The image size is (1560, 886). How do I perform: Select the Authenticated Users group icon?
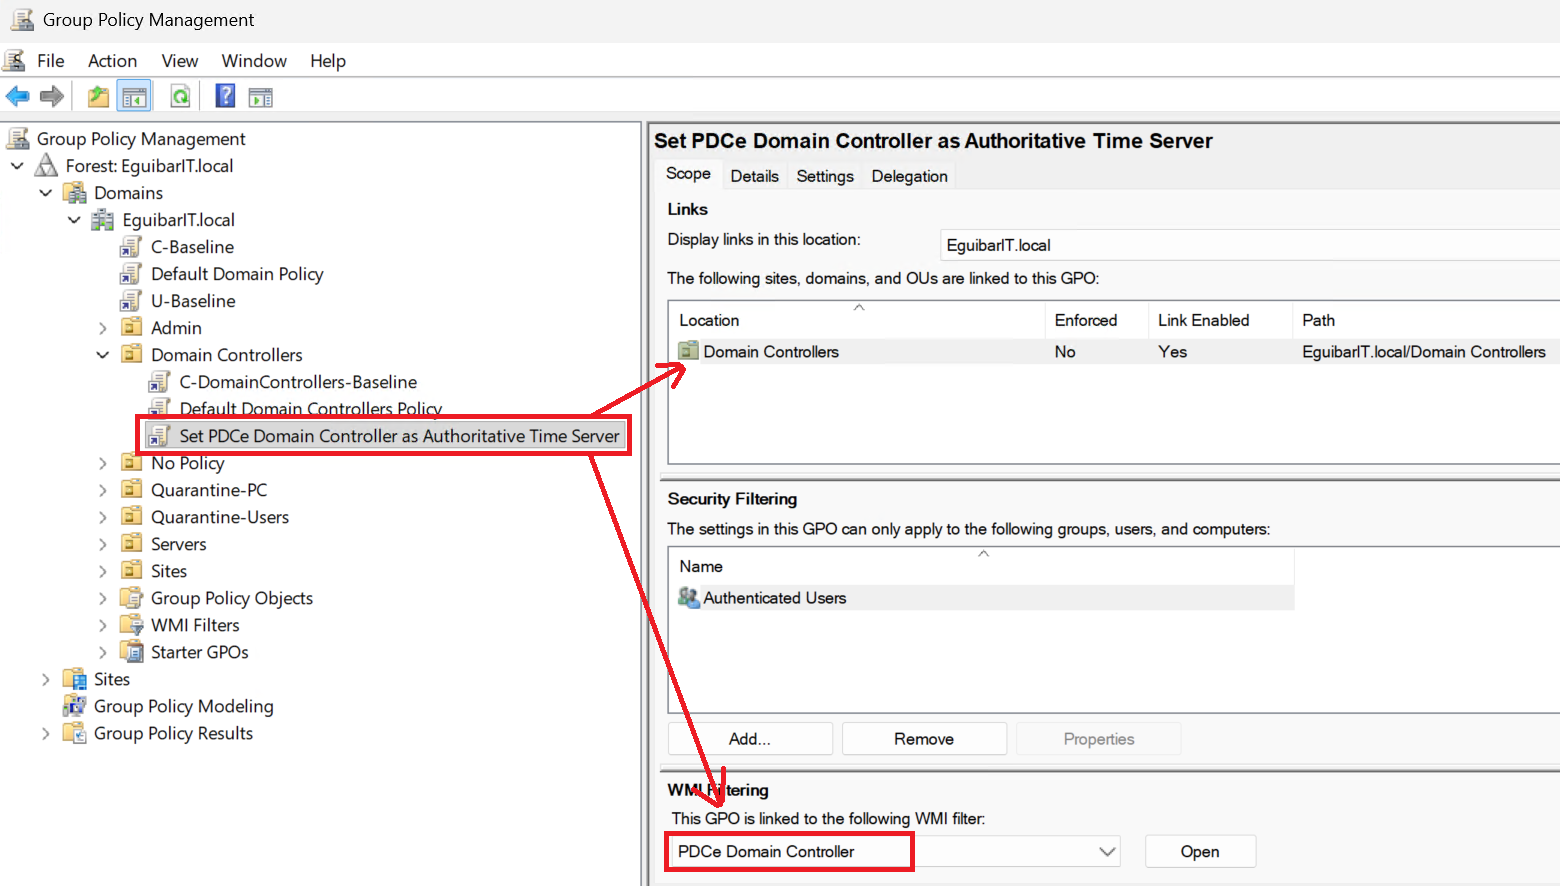pyautogui.click(x=688, y=598)
